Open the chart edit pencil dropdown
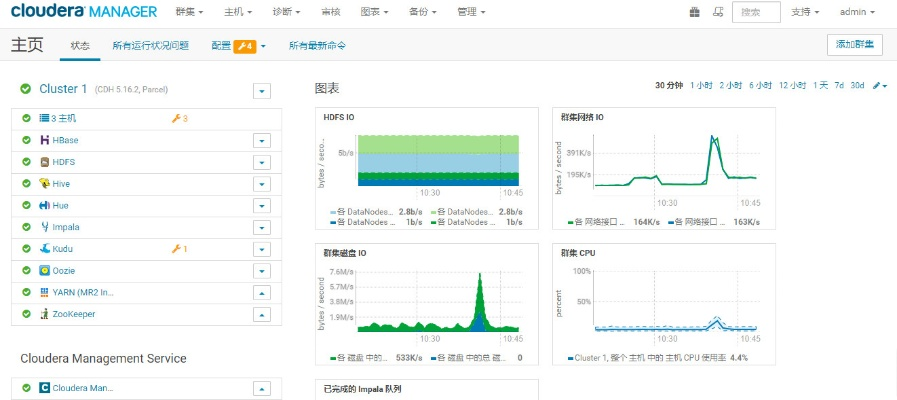The height and width of the screenshot is (400, 897). 880,86
